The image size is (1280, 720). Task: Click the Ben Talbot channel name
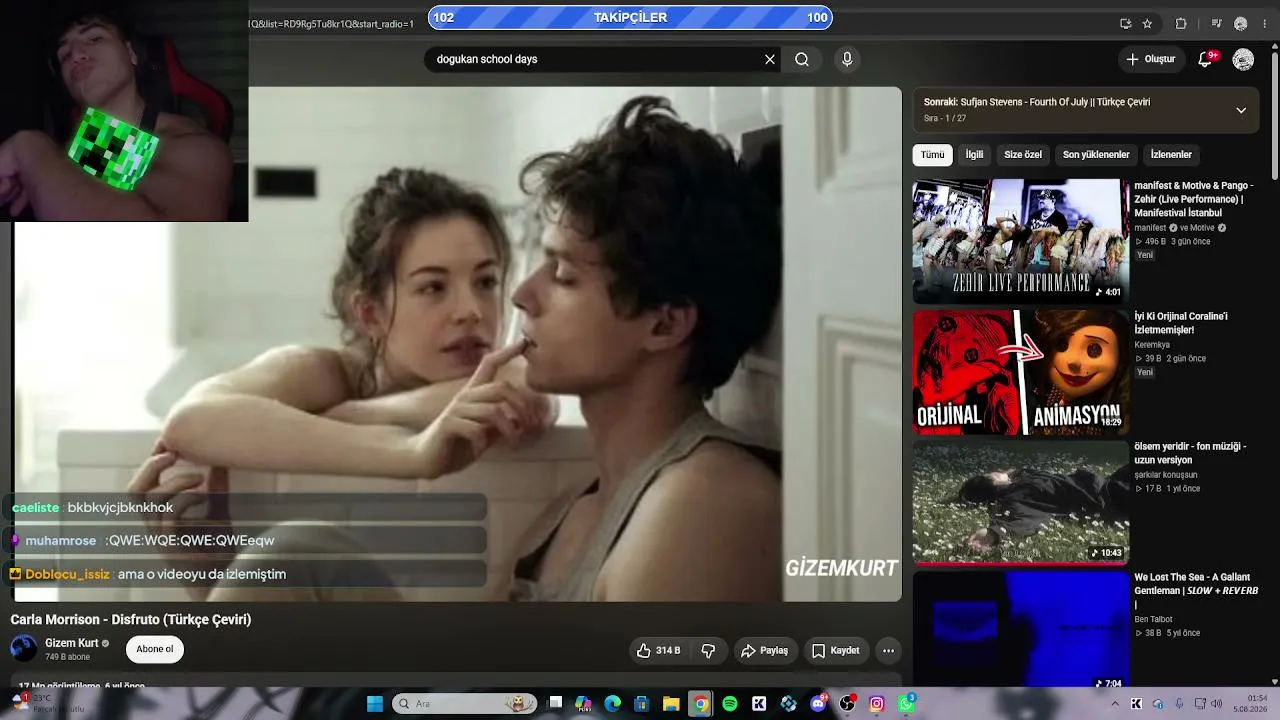[1153, 619]
